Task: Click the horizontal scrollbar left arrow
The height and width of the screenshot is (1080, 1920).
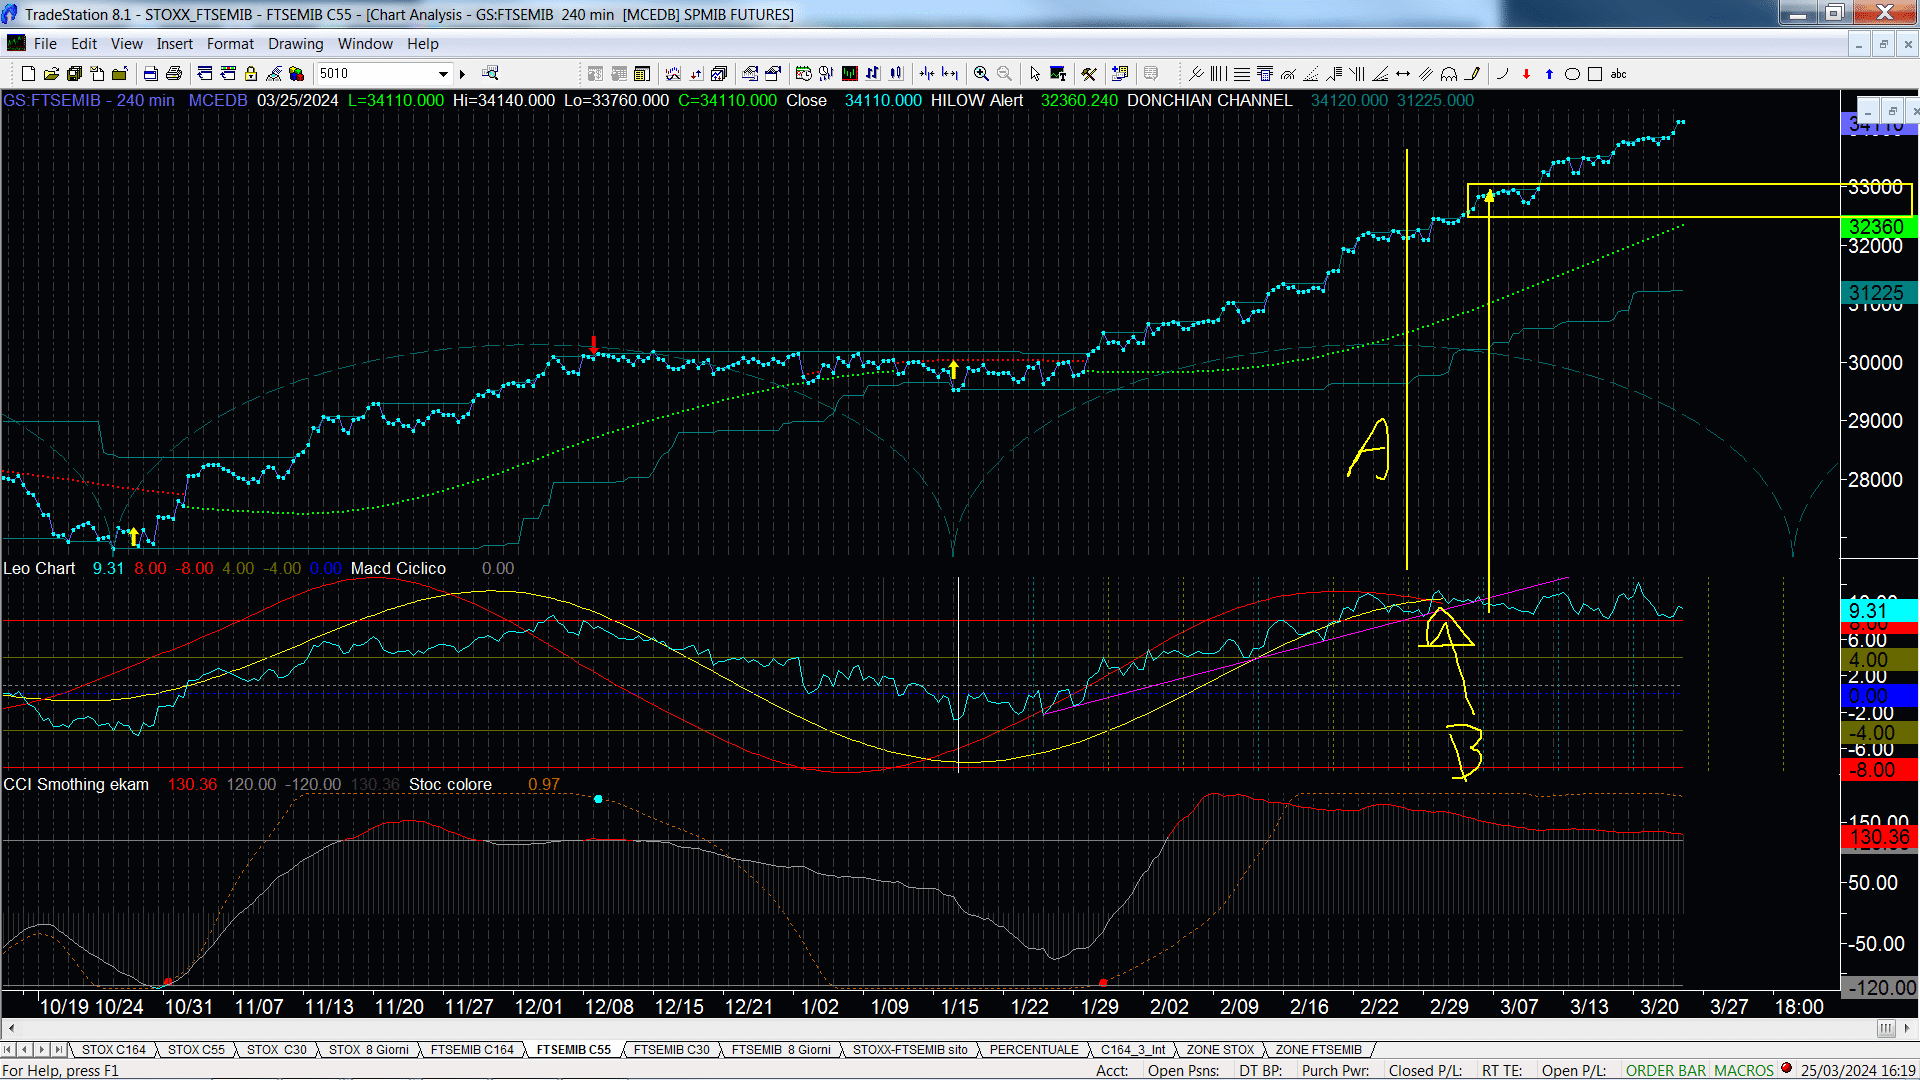Action: pyautogui.click(x=11, y=1028)
